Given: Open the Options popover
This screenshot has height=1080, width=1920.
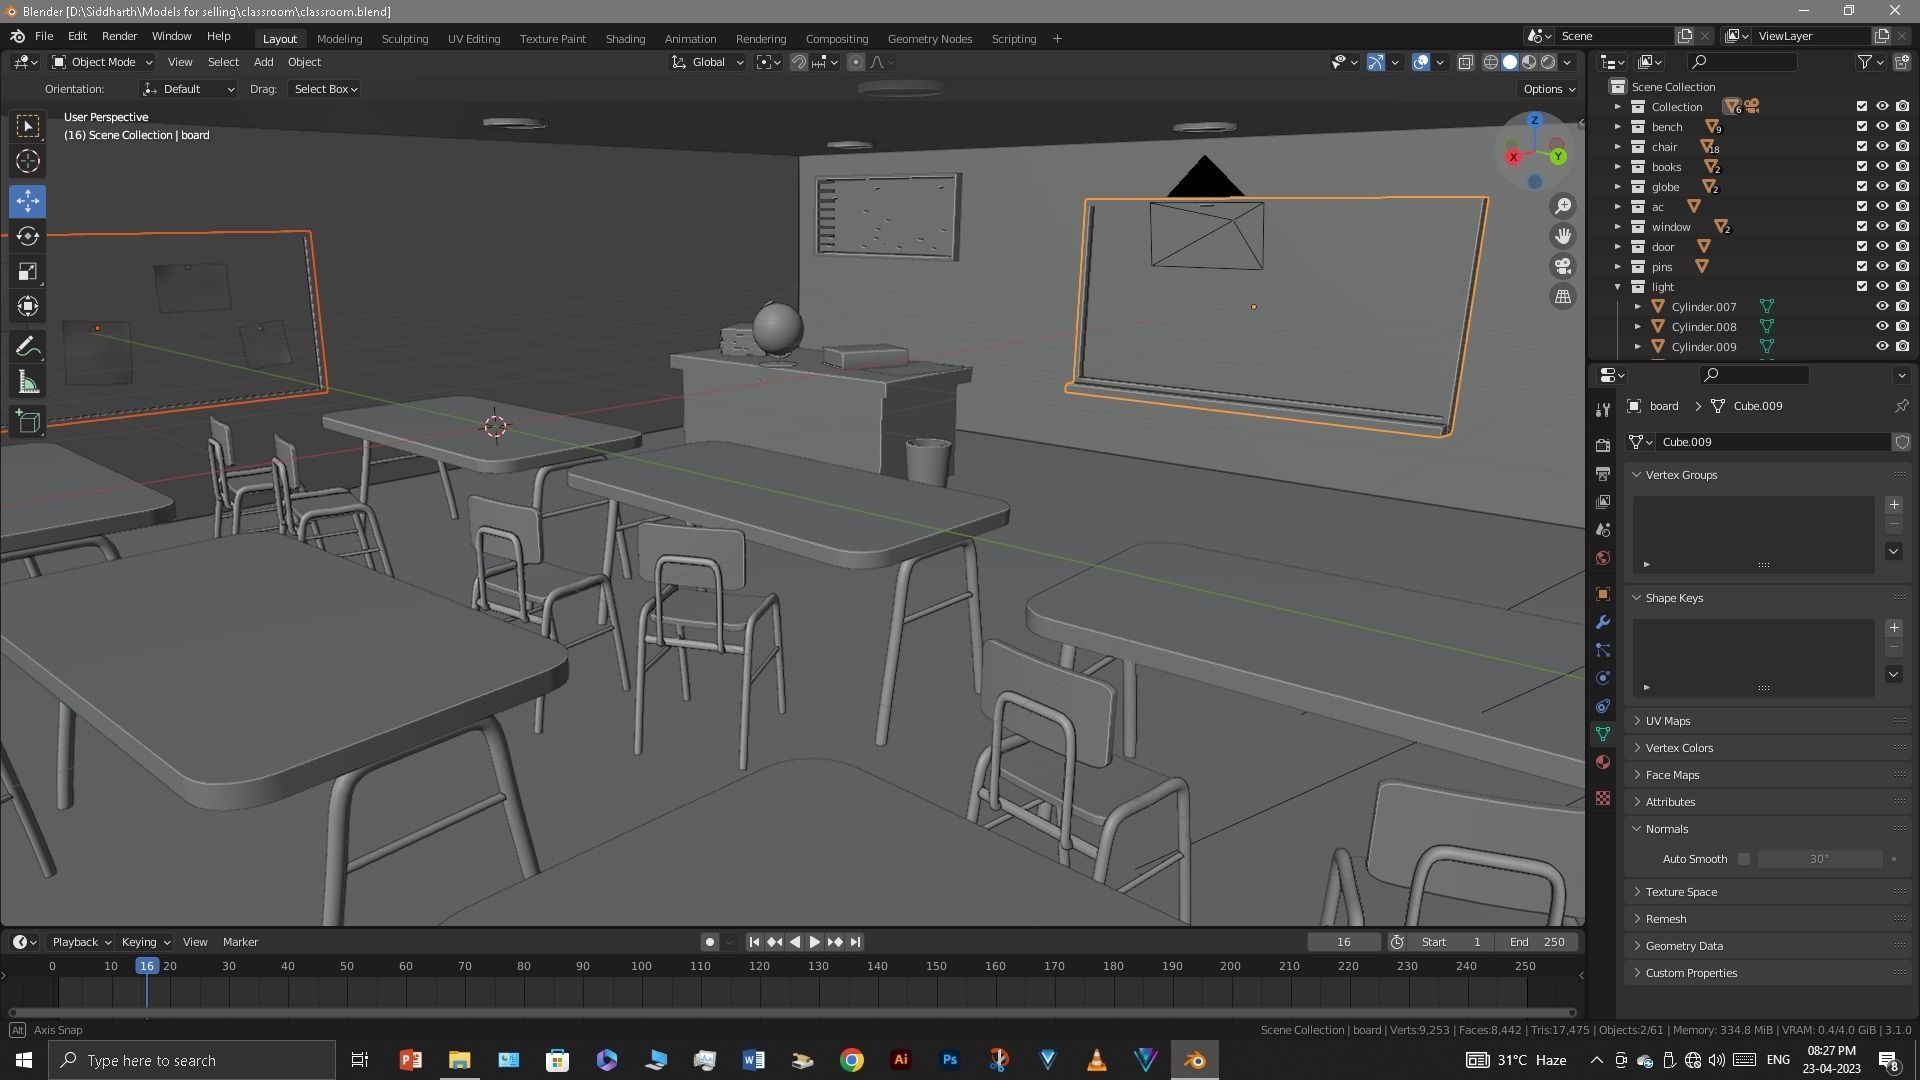Looking at the screenshot, I should coord(1548,89).
